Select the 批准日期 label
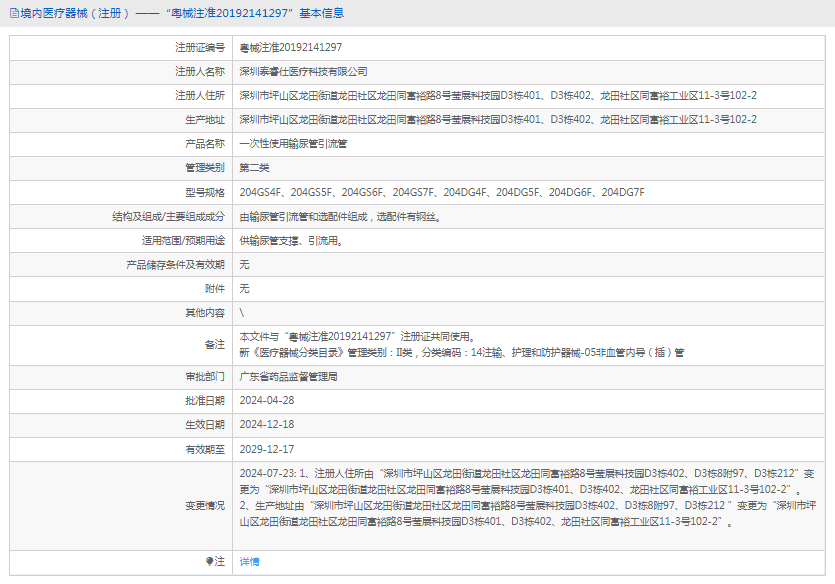This screenshot has width=835, height=584. coord(205,401)
